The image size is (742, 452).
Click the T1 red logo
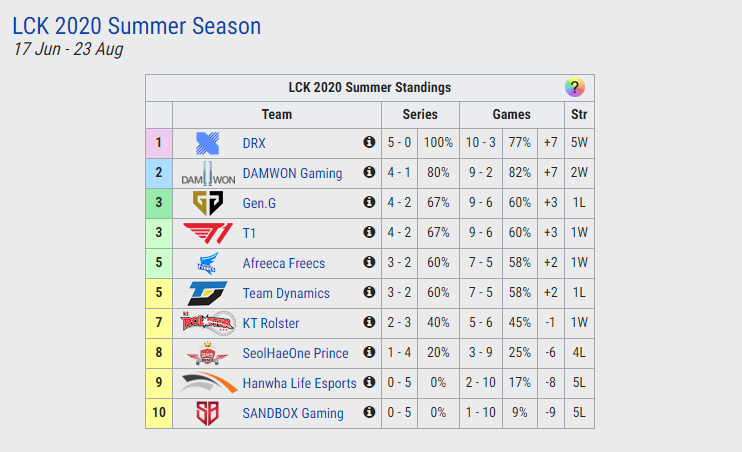click(x=208, y=233)
